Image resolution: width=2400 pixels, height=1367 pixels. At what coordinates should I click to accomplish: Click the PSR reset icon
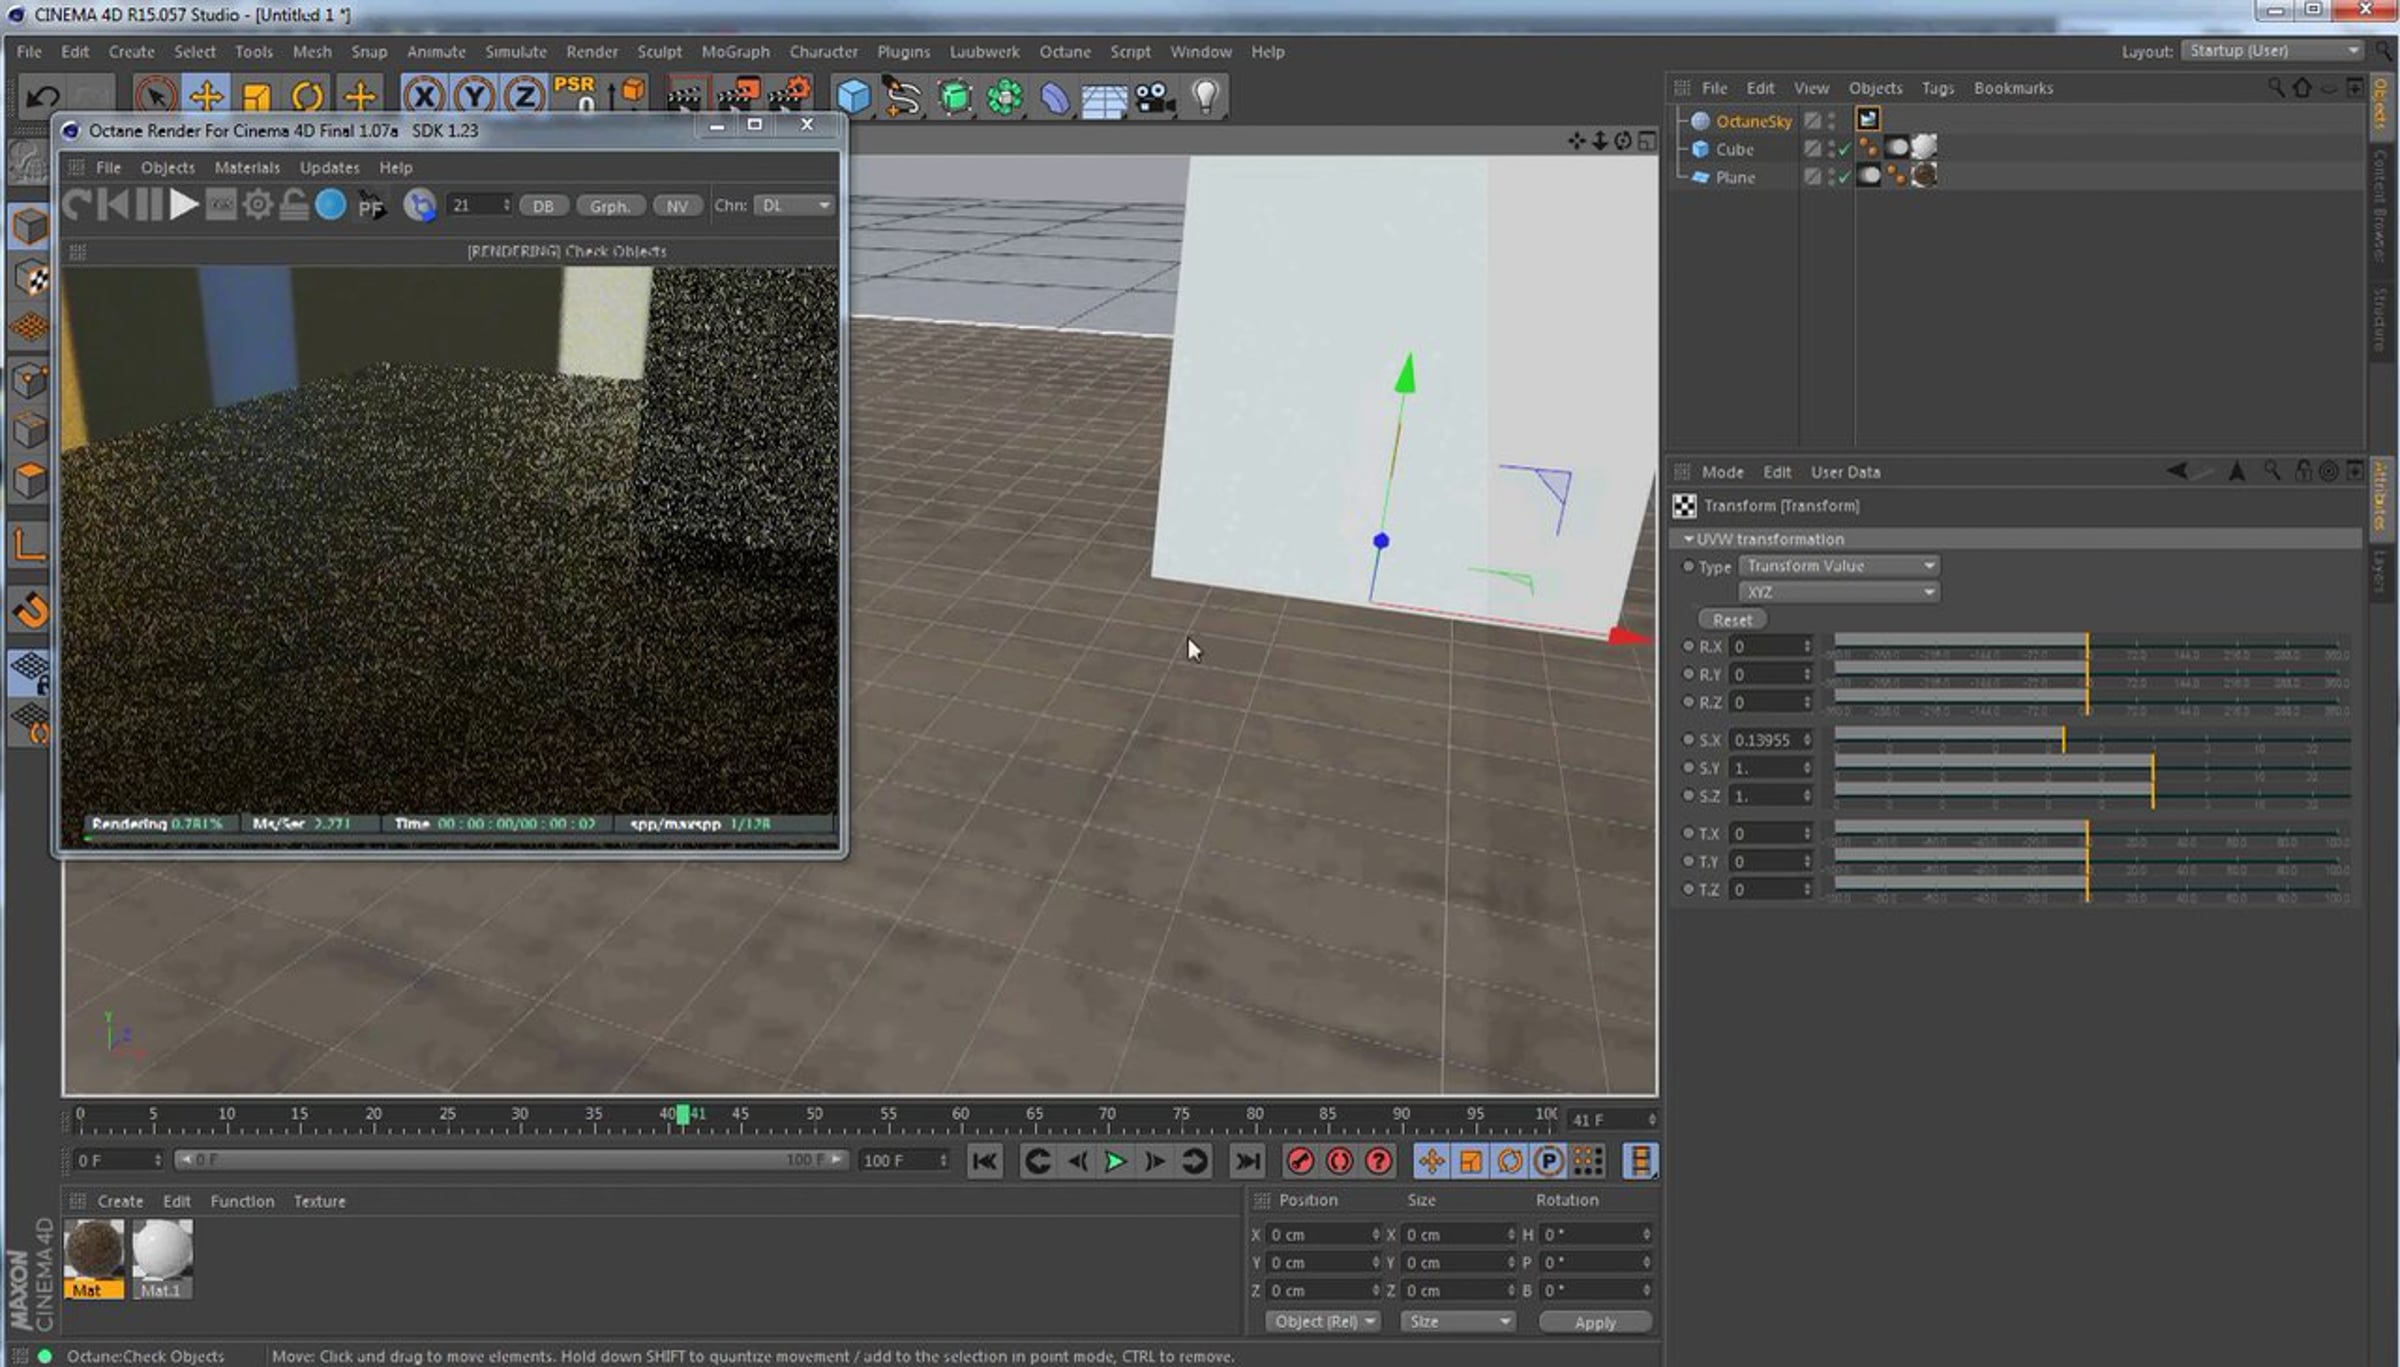pos(575,94)
